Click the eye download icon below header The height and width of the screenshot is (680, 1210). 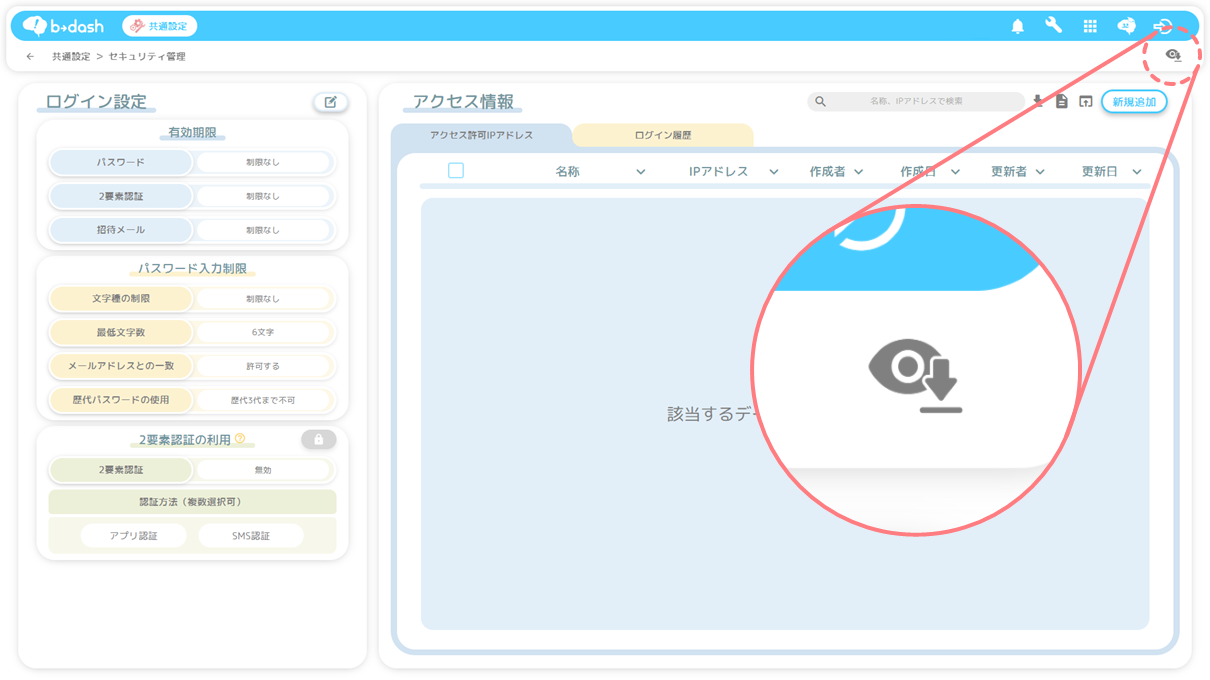[x=1174, y=56]
